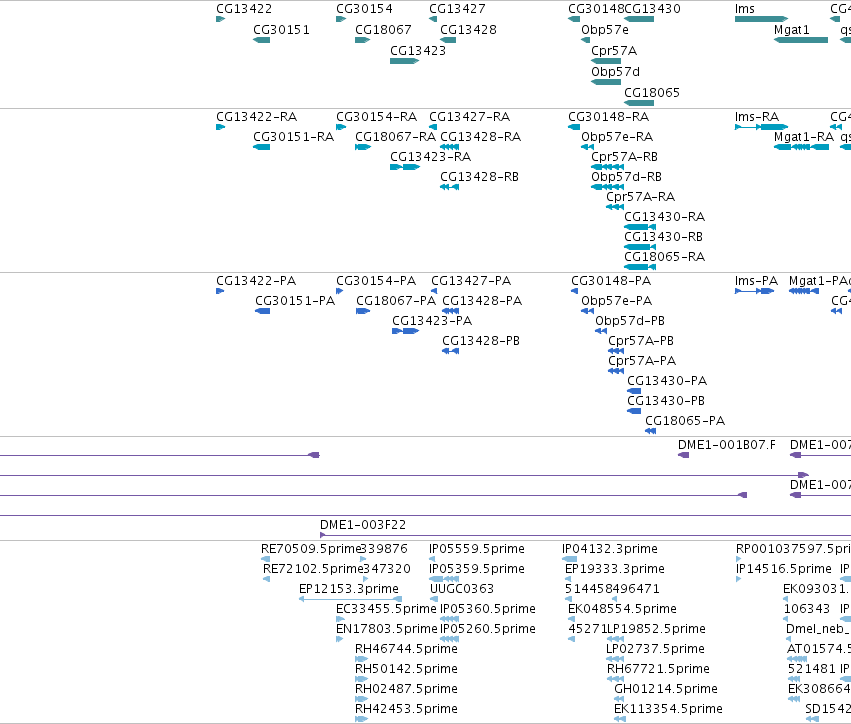The height and width of the screenshot is (724, 851).
Task: Select the CG13427 gene label
Action: (457, 9)
